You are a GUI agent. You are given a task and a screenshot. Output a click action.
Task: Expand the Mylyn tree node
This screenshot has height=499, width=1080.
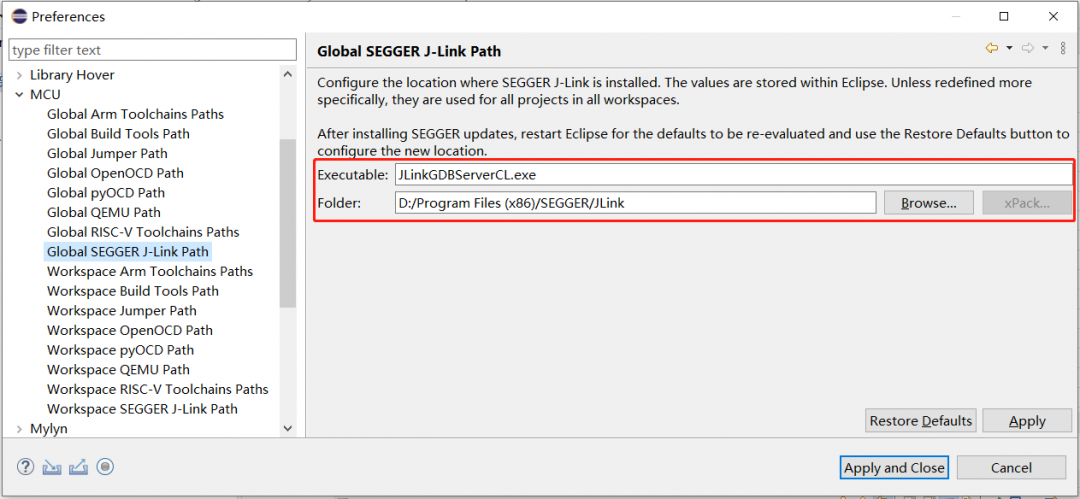pyautogui.click(x=19, y=429)
